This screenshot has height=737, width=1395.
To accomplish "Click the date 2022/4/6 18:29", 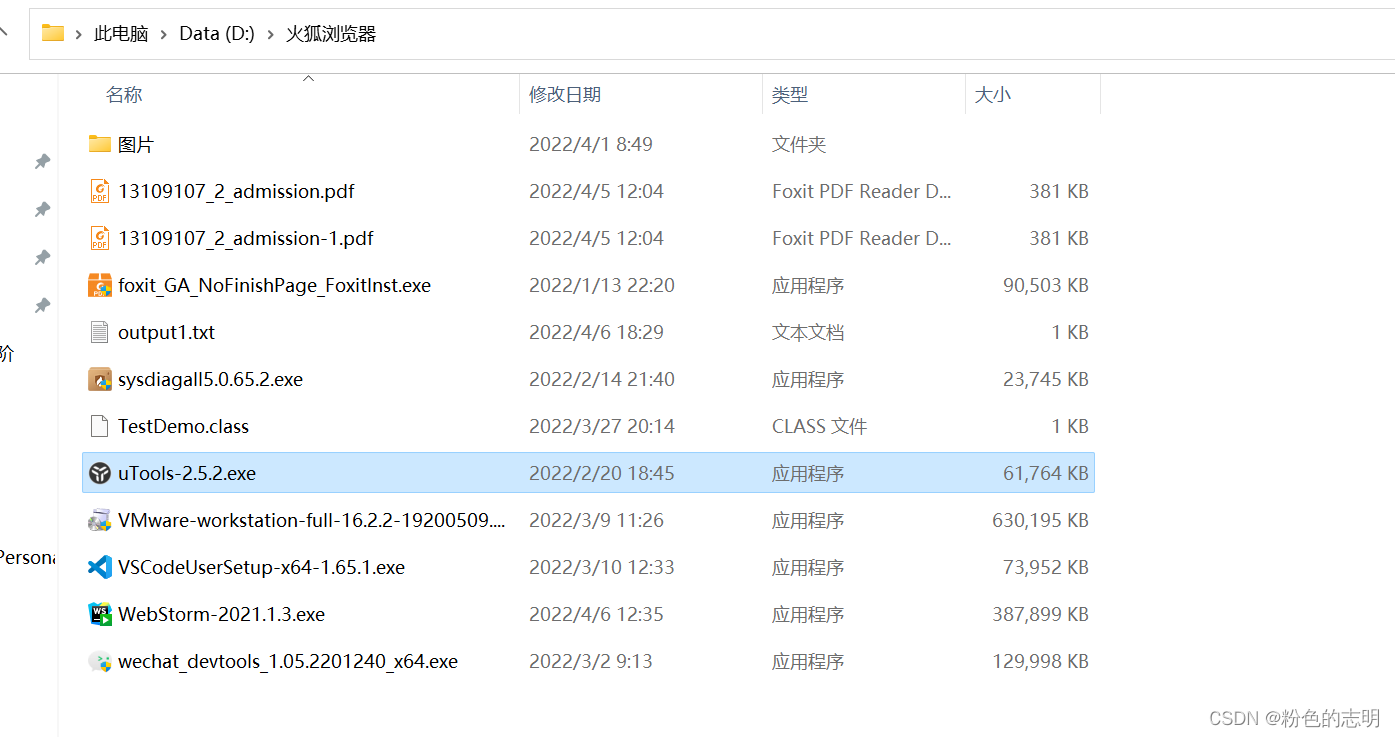I will 596,332.
